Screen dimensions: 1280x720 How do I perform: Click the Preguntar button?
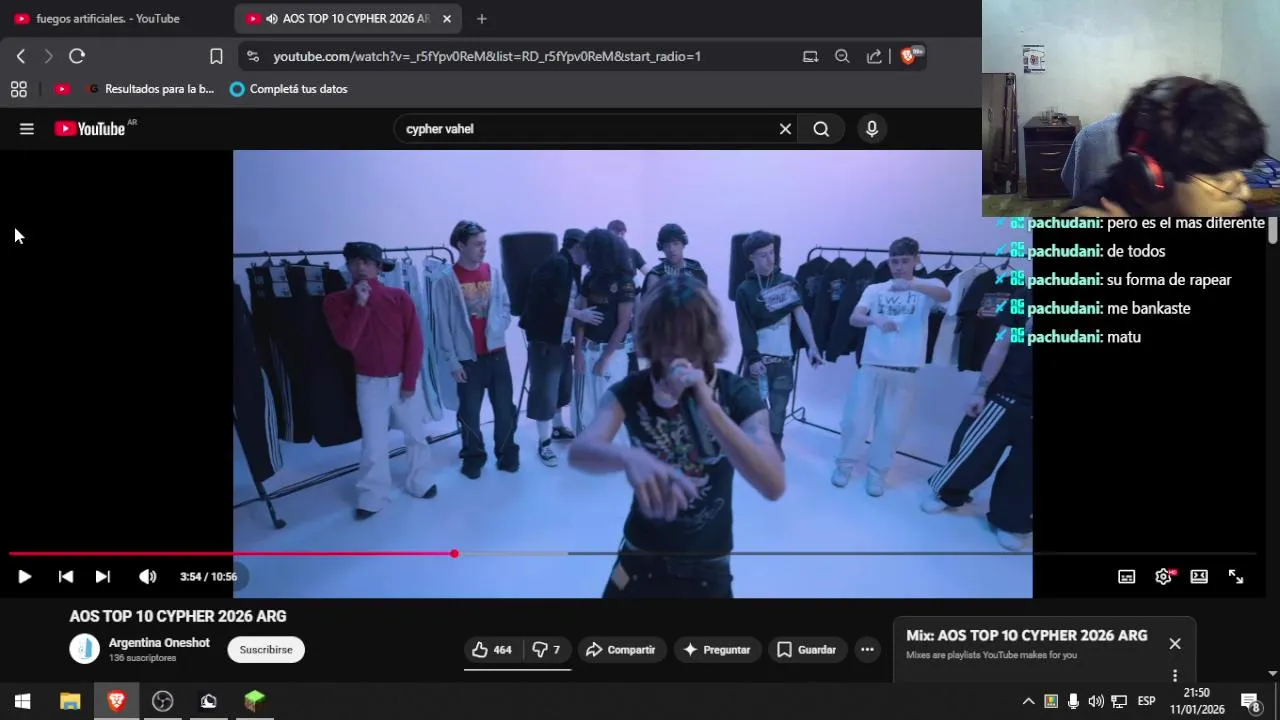[716, 650]
